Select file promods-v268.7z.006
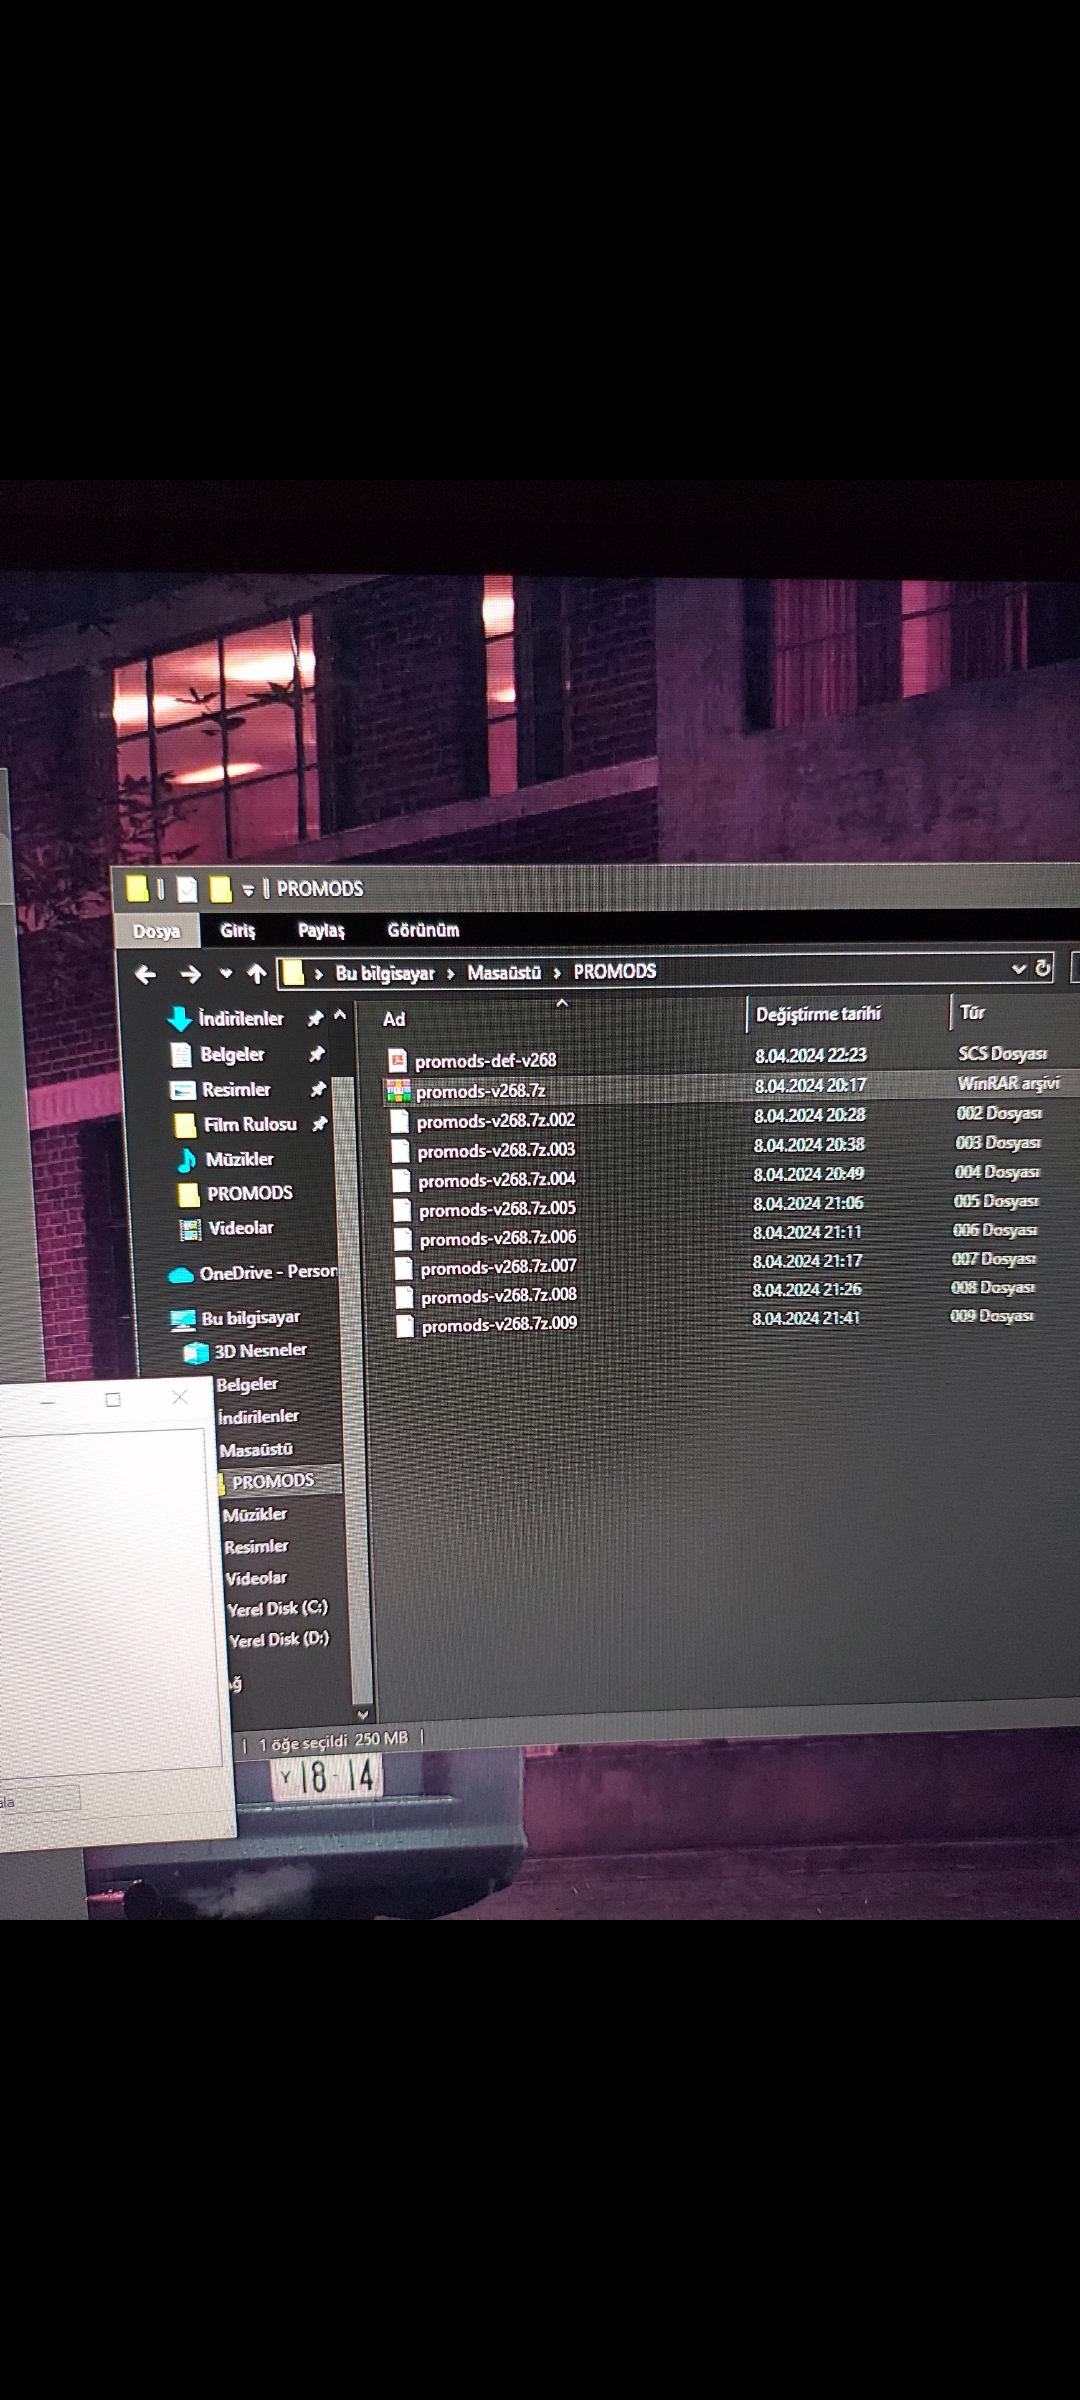This screenshot has width=1080, height=2400. click(498, 1238)
